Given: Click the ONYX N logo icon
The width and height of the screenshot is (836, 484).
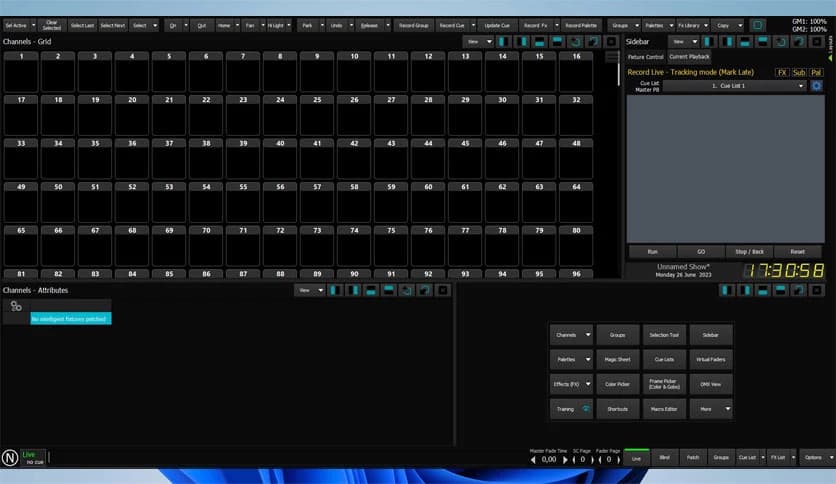Looking at the screenshot, I should 10,458.
